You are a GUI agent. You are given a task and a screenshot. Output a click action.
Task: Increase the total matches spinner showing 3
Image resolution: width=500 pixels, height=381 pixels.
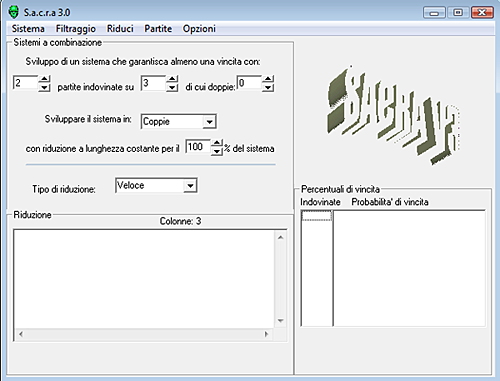[172, 79]
